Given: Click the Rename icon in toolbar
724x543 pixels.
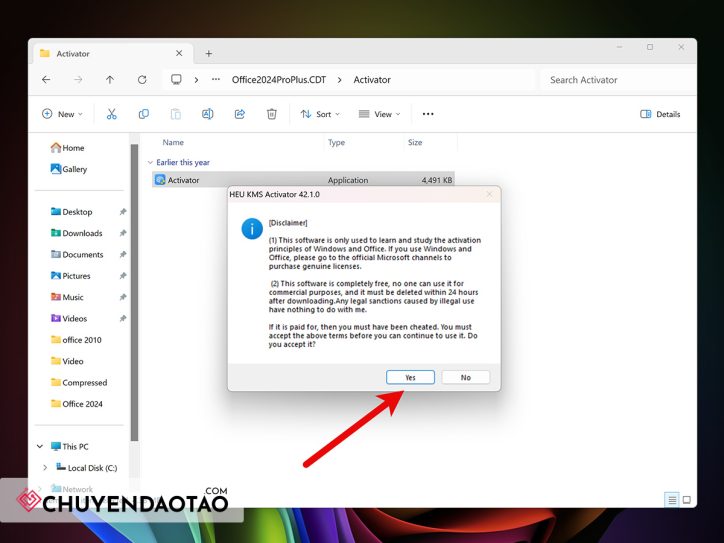Looking at the screenshot, I should coord(207,114).
